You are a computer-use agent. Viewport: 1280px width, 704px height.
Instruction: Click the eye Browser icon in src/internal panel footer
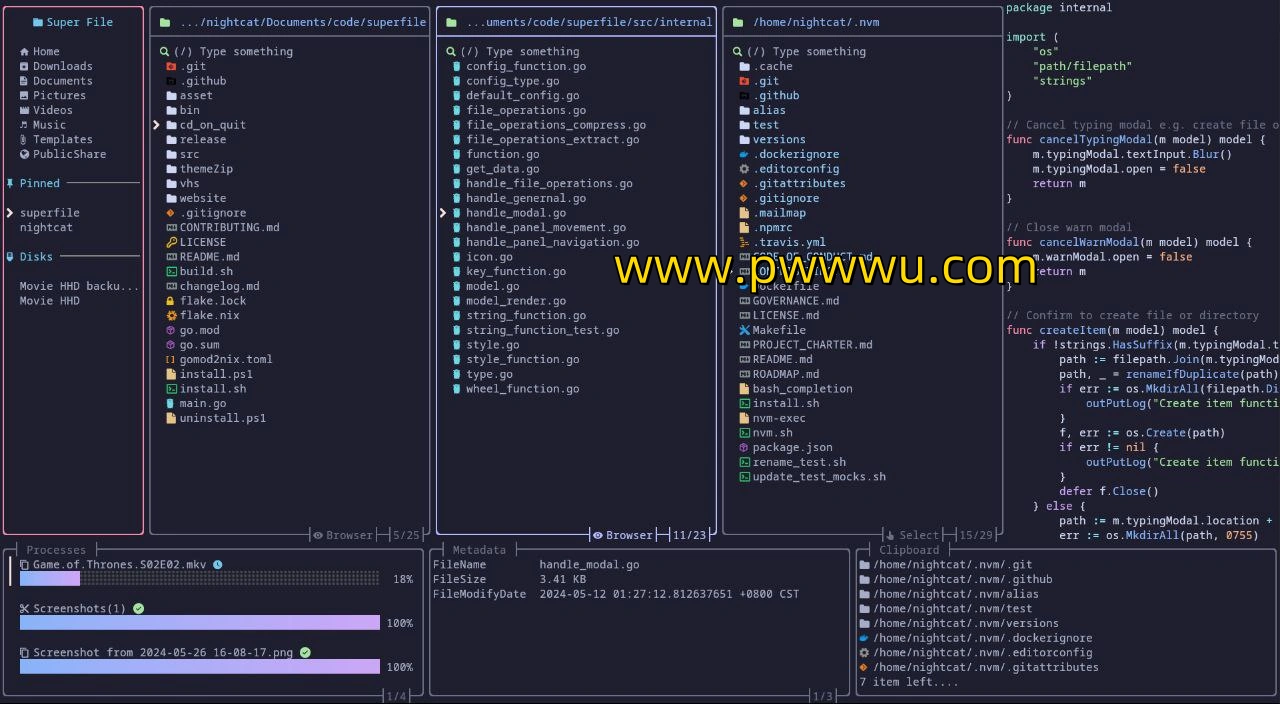pos(597,535)
